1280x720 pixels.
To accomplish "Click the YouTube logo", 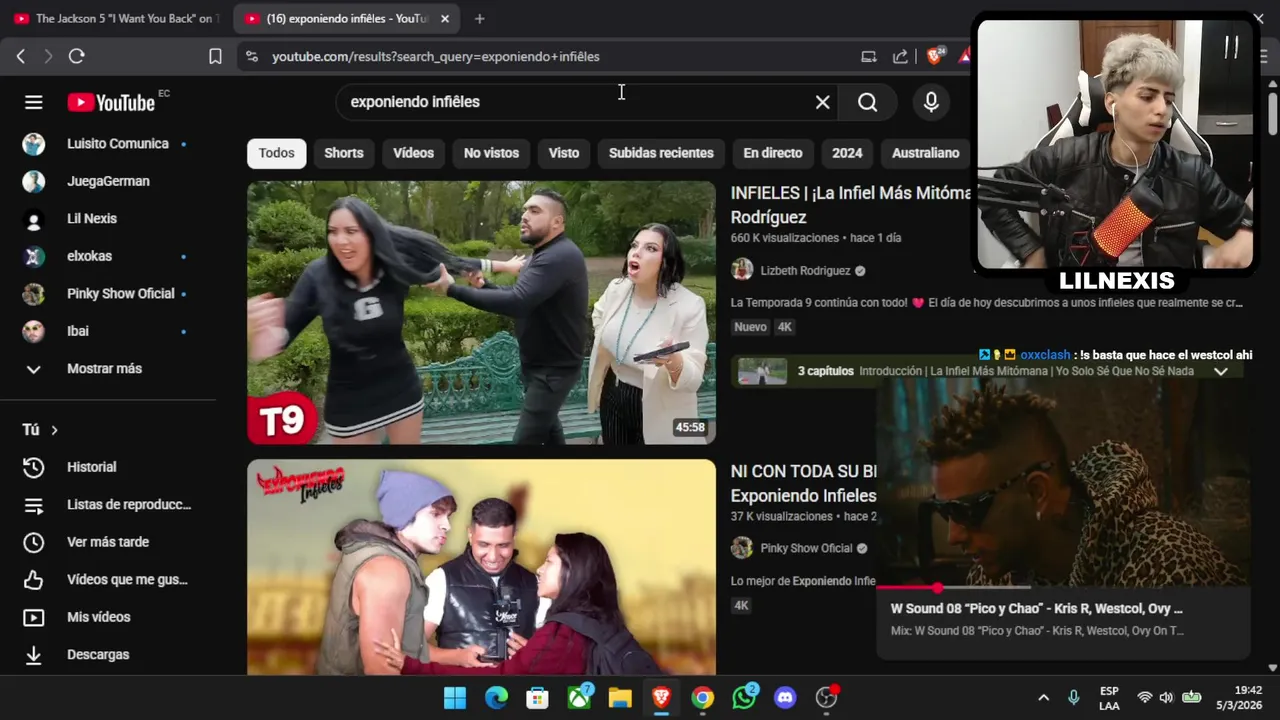I will click(x=111, y=102).
